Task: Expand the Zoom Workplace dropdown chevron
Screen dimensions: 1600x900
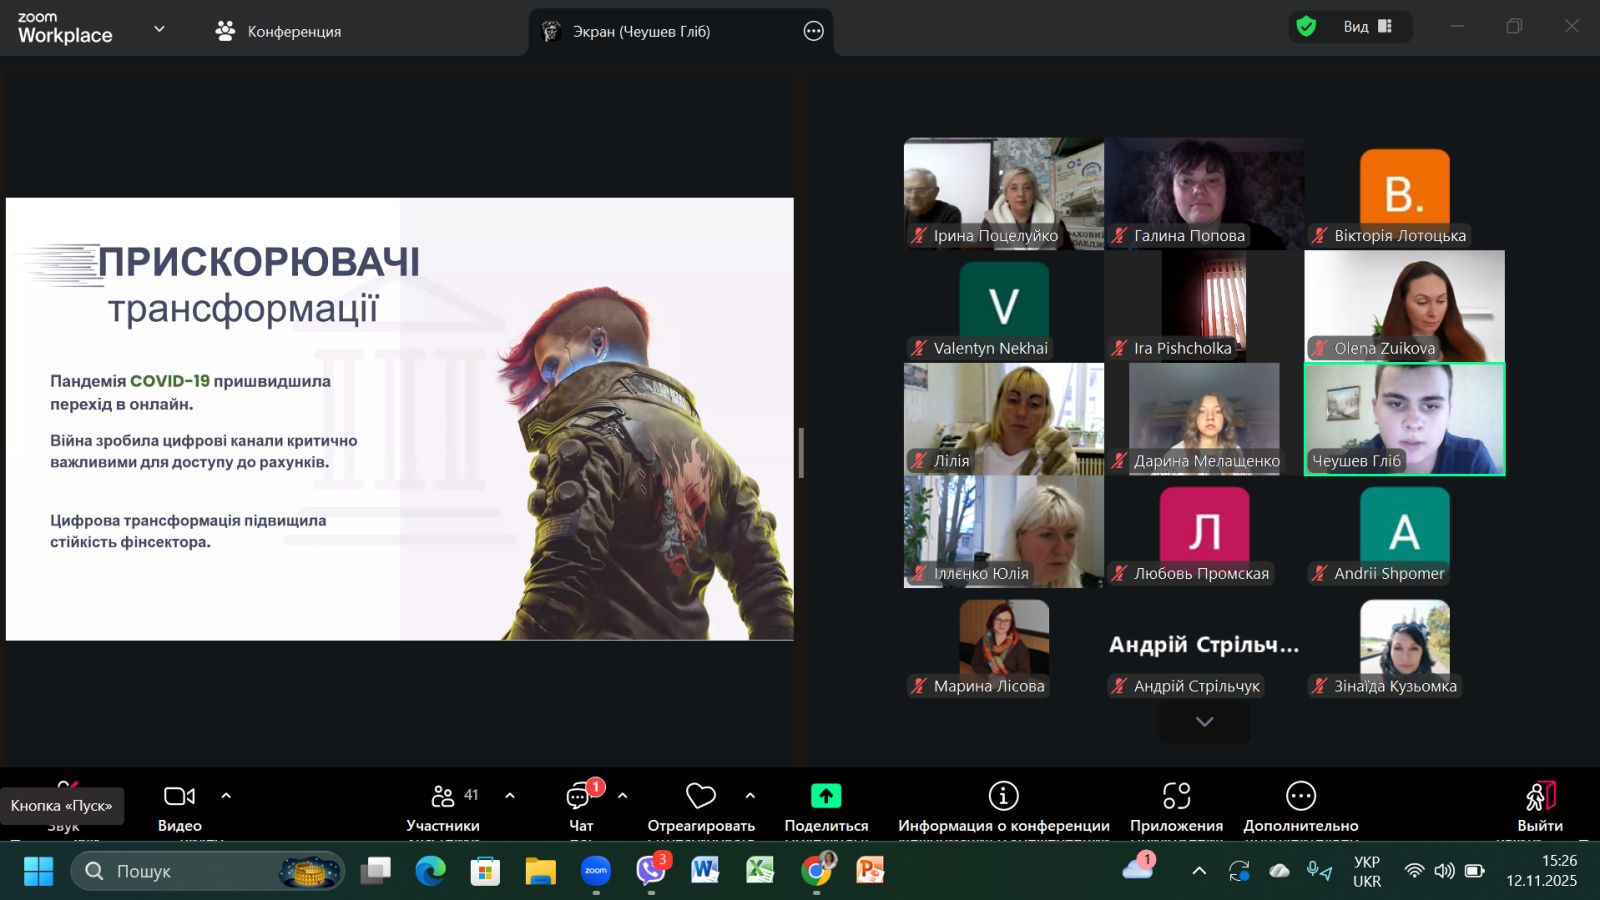Action: click(159, 29)
